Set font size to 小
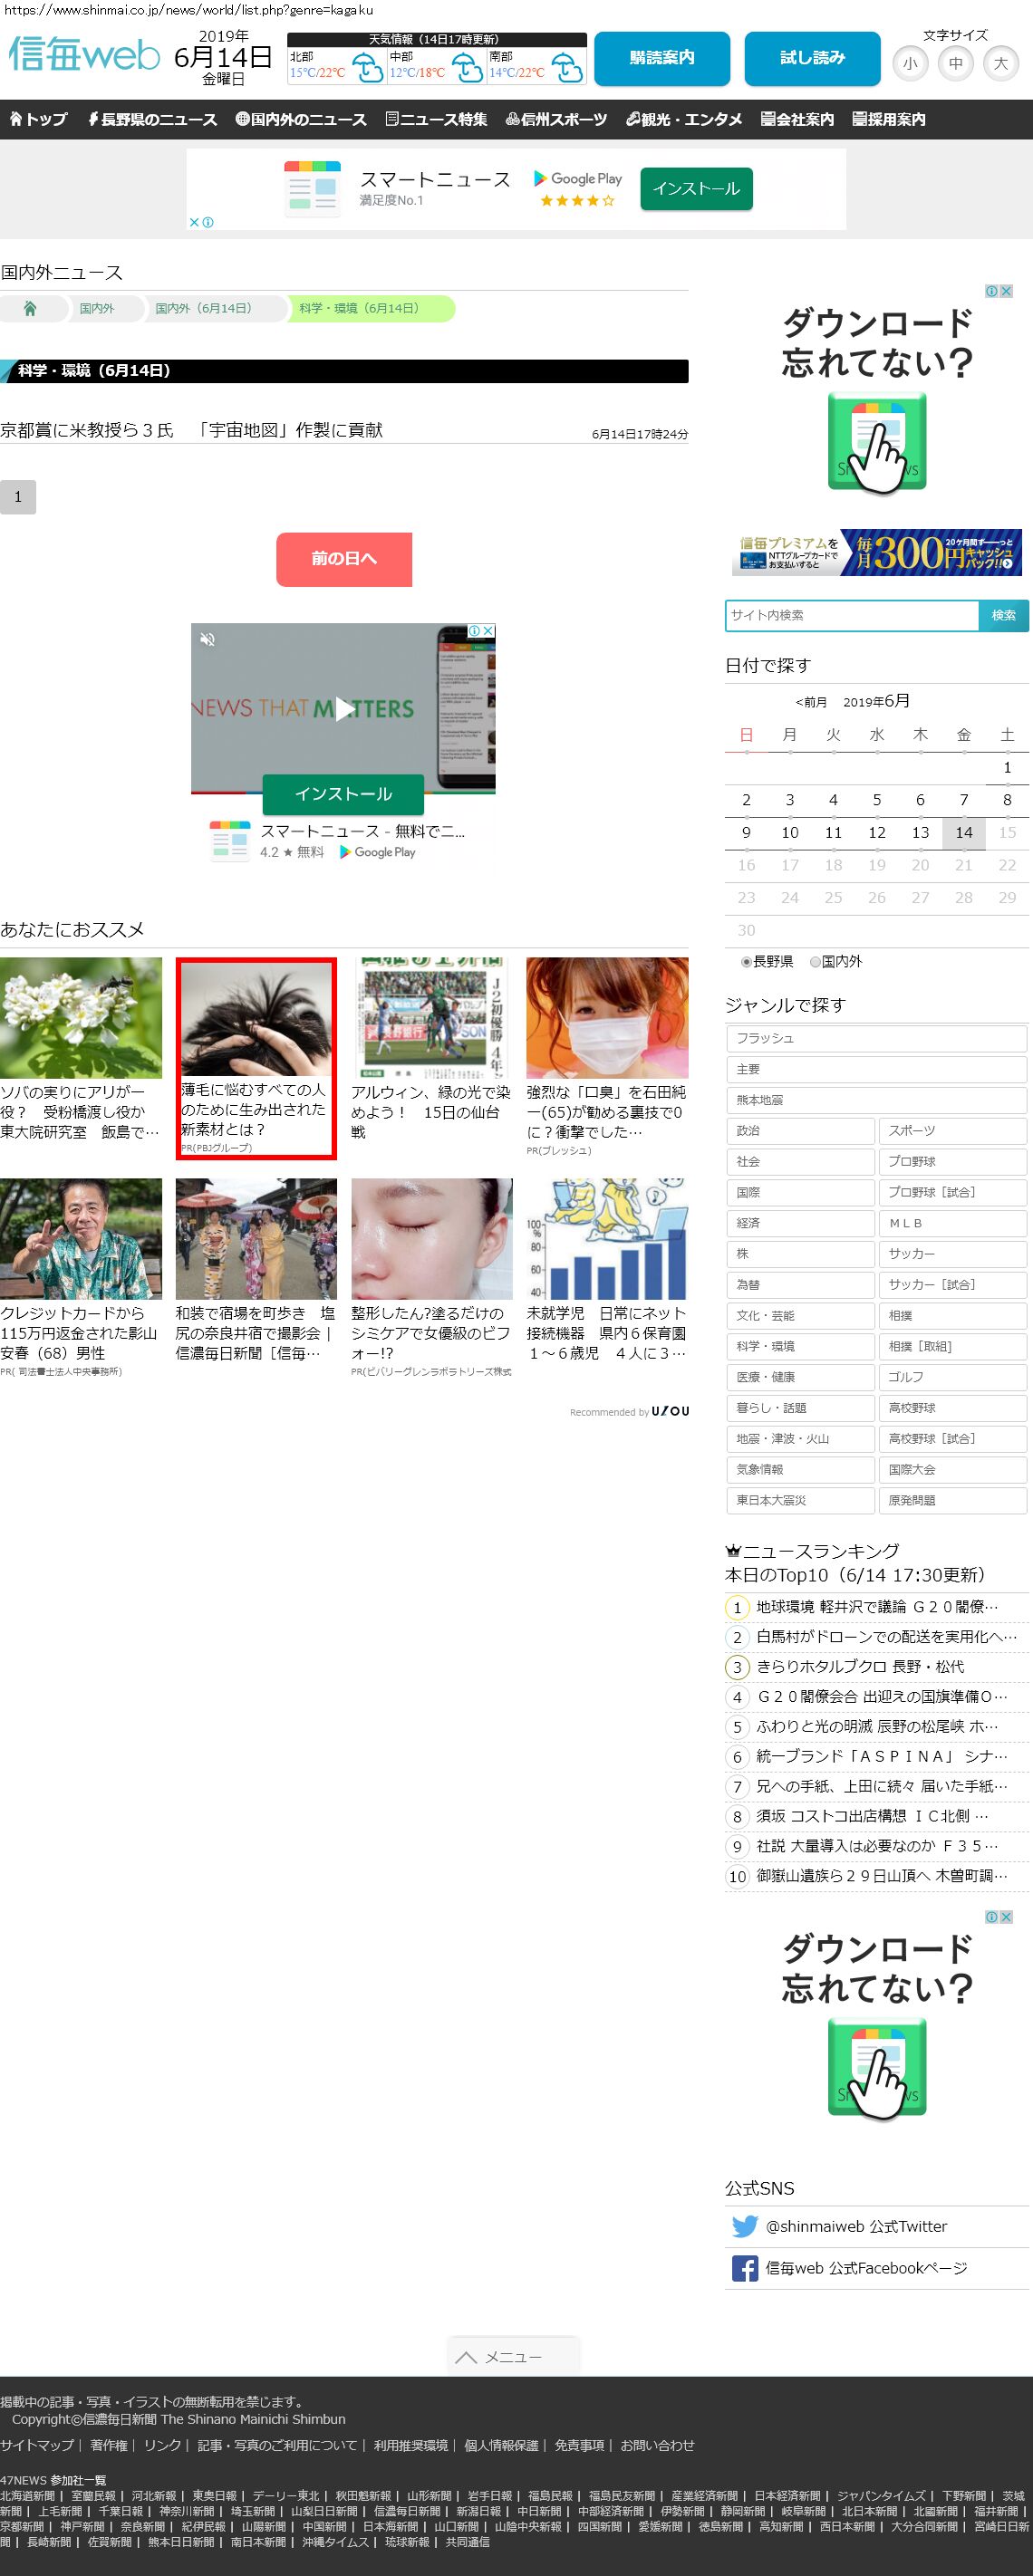Image resolution: width=1033 pixels, height=2576 pixels. [x=910, y=64]
